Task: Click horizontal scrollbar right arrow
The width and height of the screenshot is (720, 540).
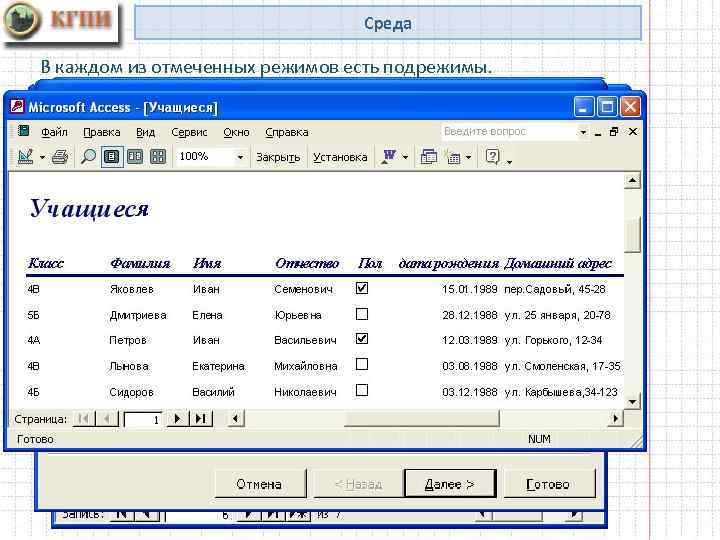Action: (615, 418)
